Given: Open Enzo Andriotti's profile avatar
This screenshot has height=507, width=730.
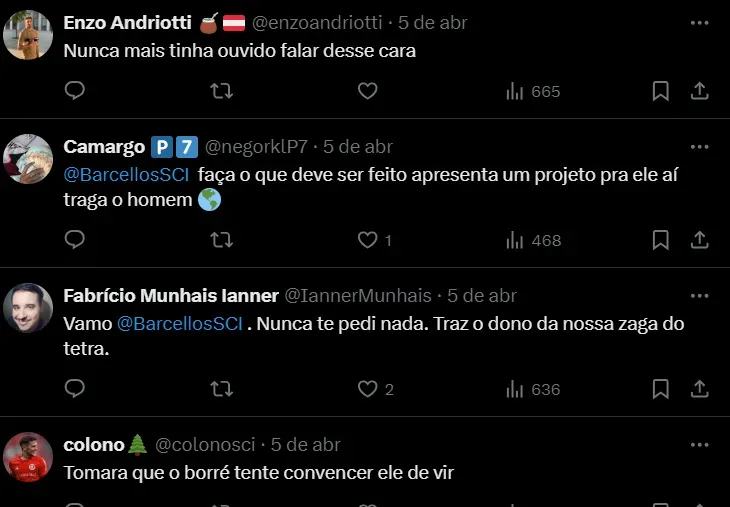Looking at the screenshot, I should tap(28, 34).
